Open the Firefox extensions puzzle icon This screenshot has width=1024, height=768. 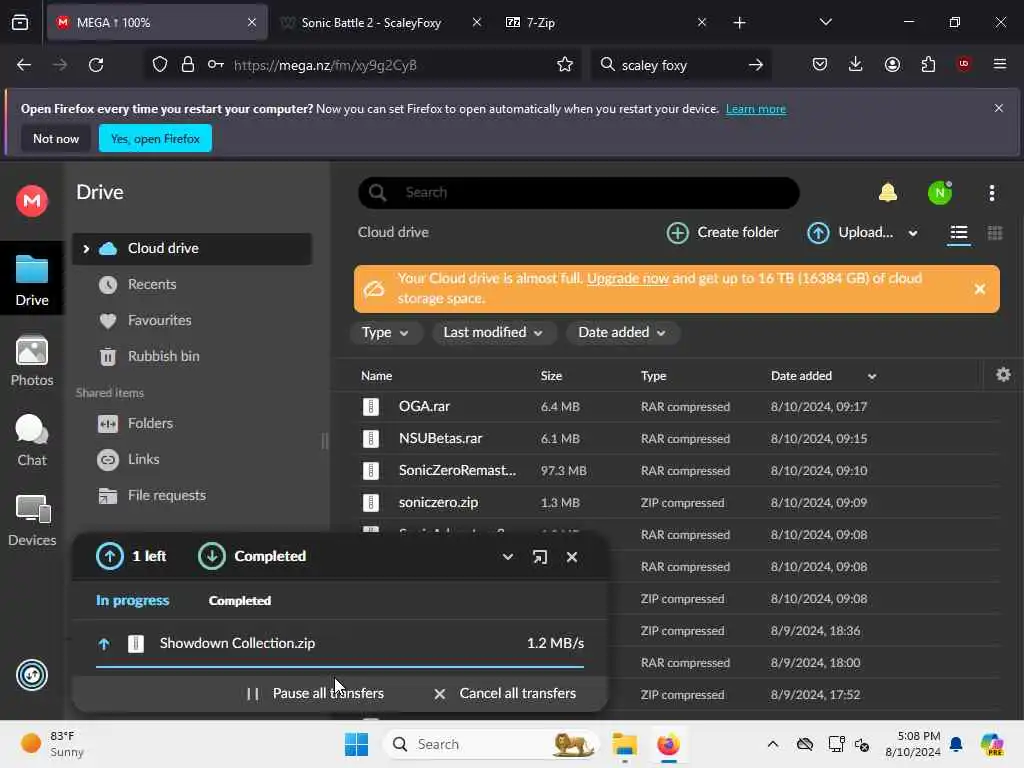[928, 64]
